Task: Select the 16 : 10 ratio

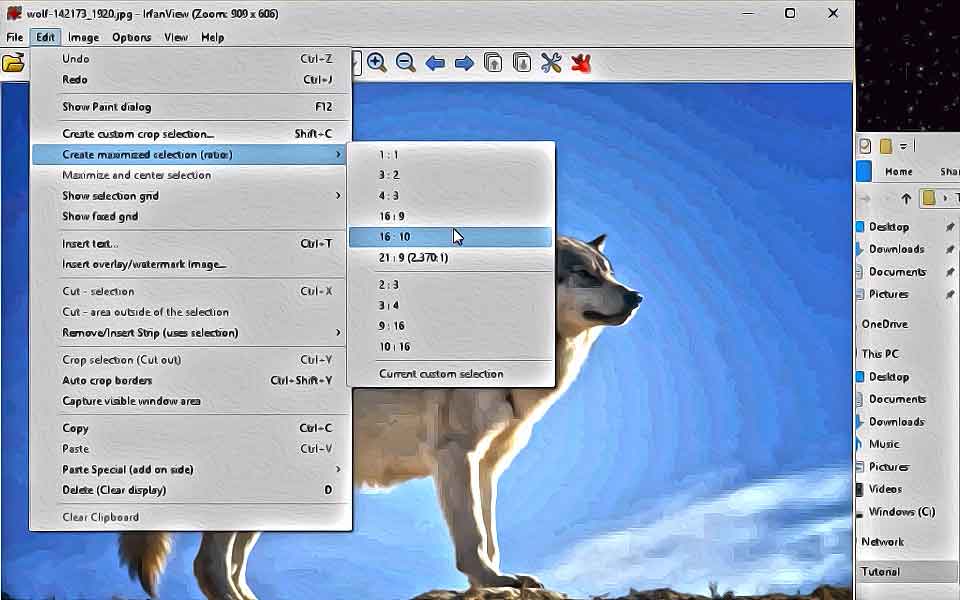Action: (450, 237)
